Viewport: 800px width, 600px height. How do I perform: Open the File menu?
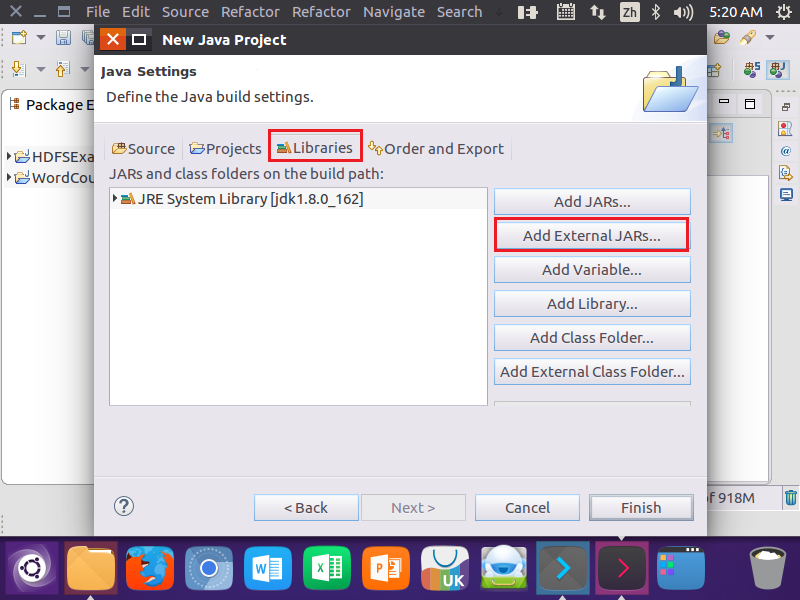tap(97, 12)
